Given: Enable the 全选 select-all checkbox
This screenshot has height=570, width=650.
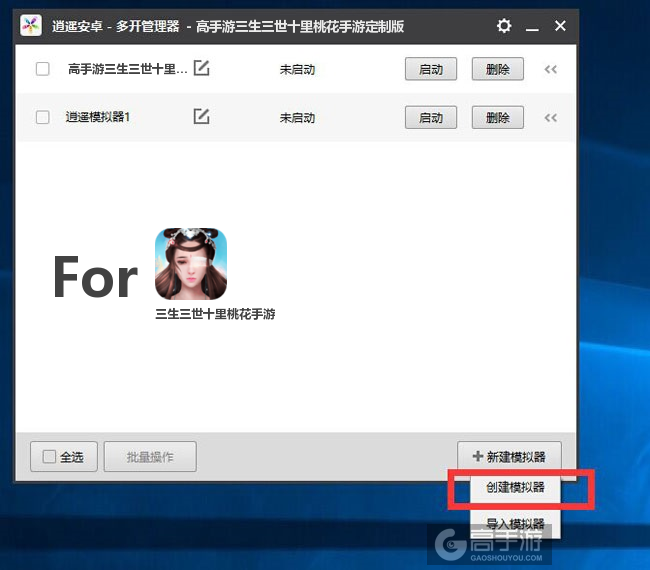Looking at the screenshot, I should (x=50, y=457).
